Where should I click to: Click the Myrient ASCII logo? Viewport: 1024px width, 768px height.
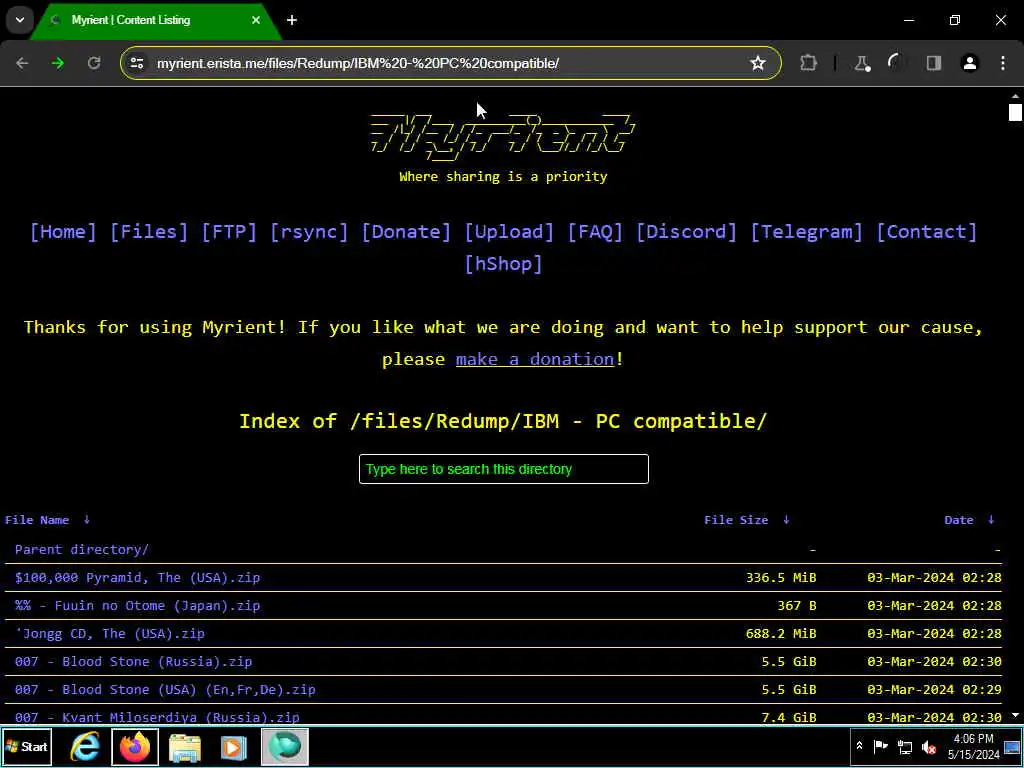(x=503, y=136)
